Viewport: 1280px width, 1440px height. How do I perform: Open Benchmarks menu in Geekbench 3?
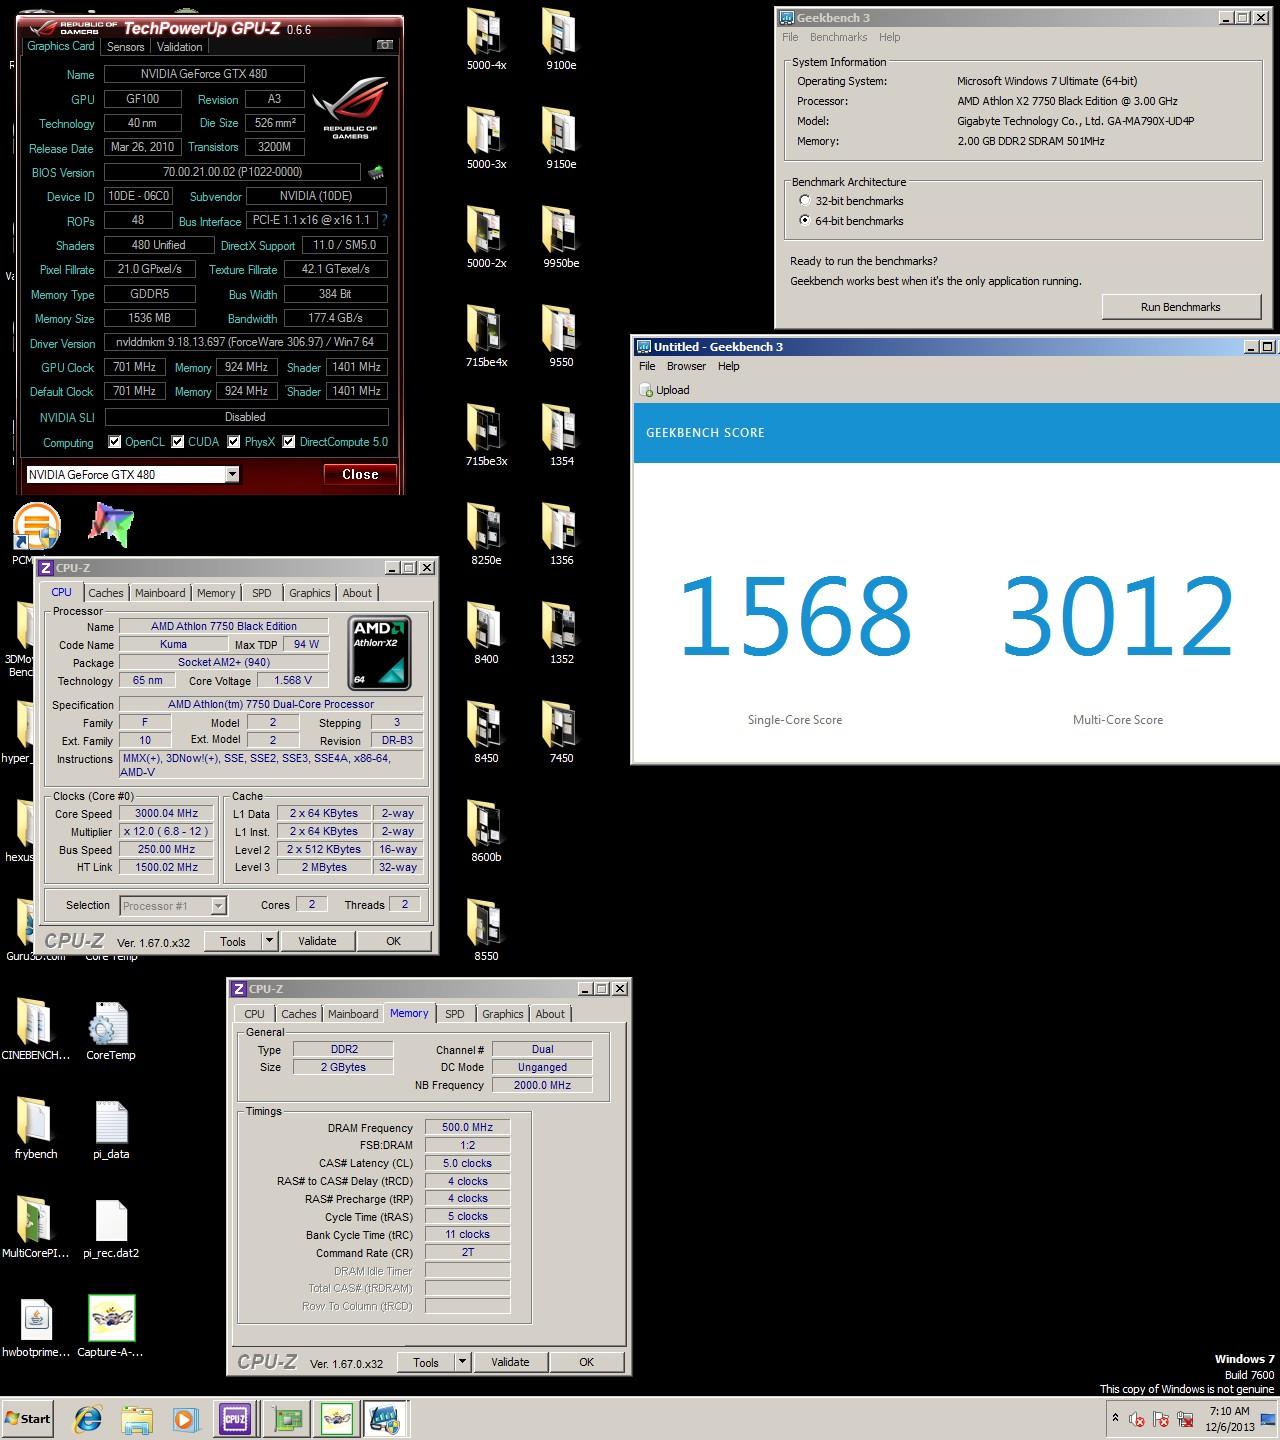838,37
